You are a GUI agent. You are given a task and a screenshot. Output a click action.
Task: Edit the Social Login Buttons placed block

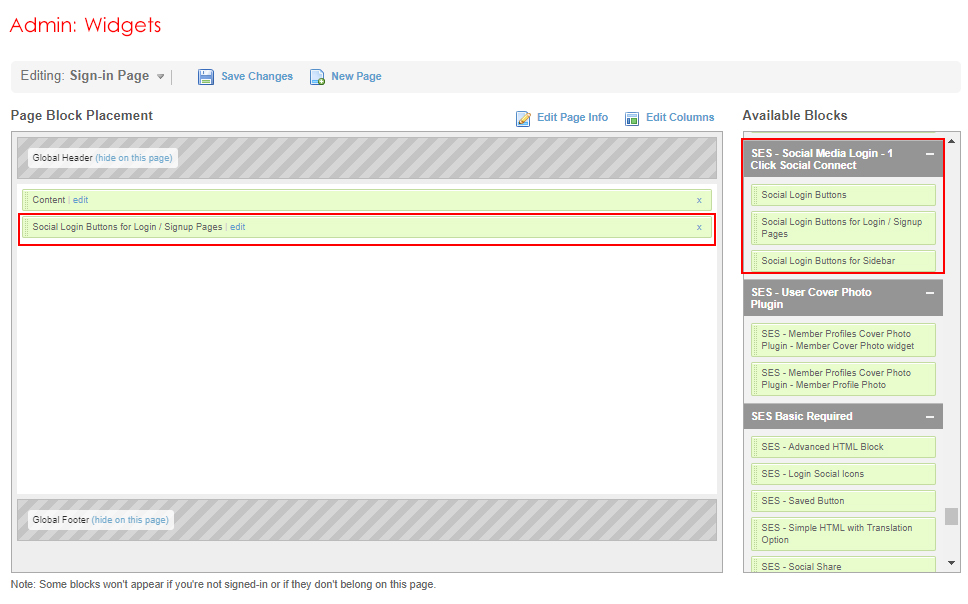coord(237,227)
